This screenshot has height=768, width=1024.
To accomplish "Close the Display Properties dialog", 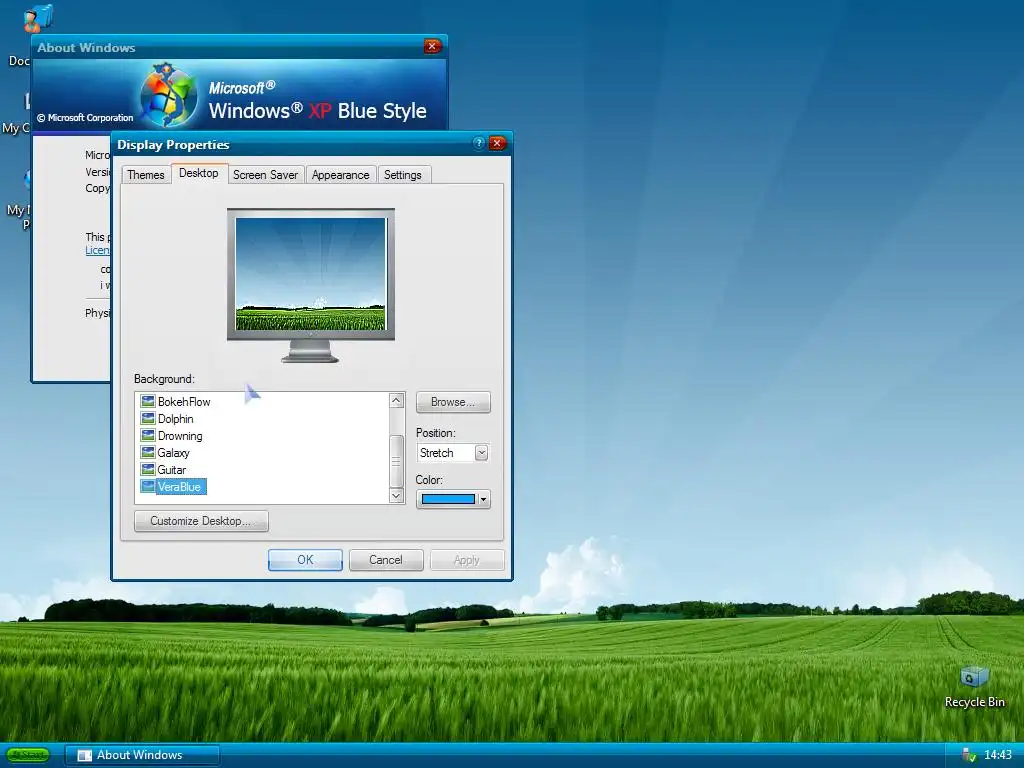I will point(498,143).
